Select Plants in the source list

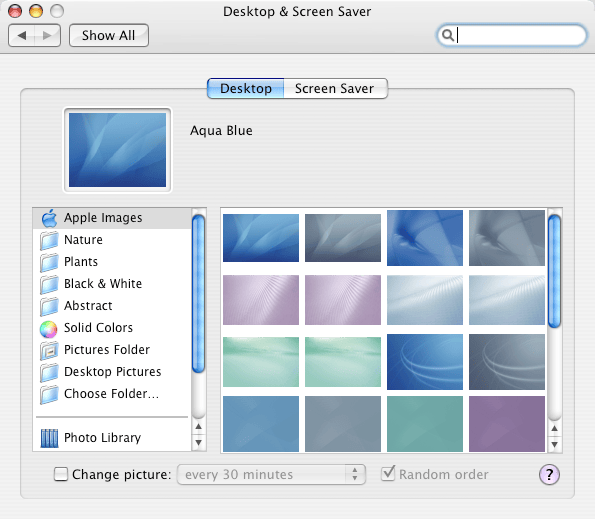[x=112, y=262]
